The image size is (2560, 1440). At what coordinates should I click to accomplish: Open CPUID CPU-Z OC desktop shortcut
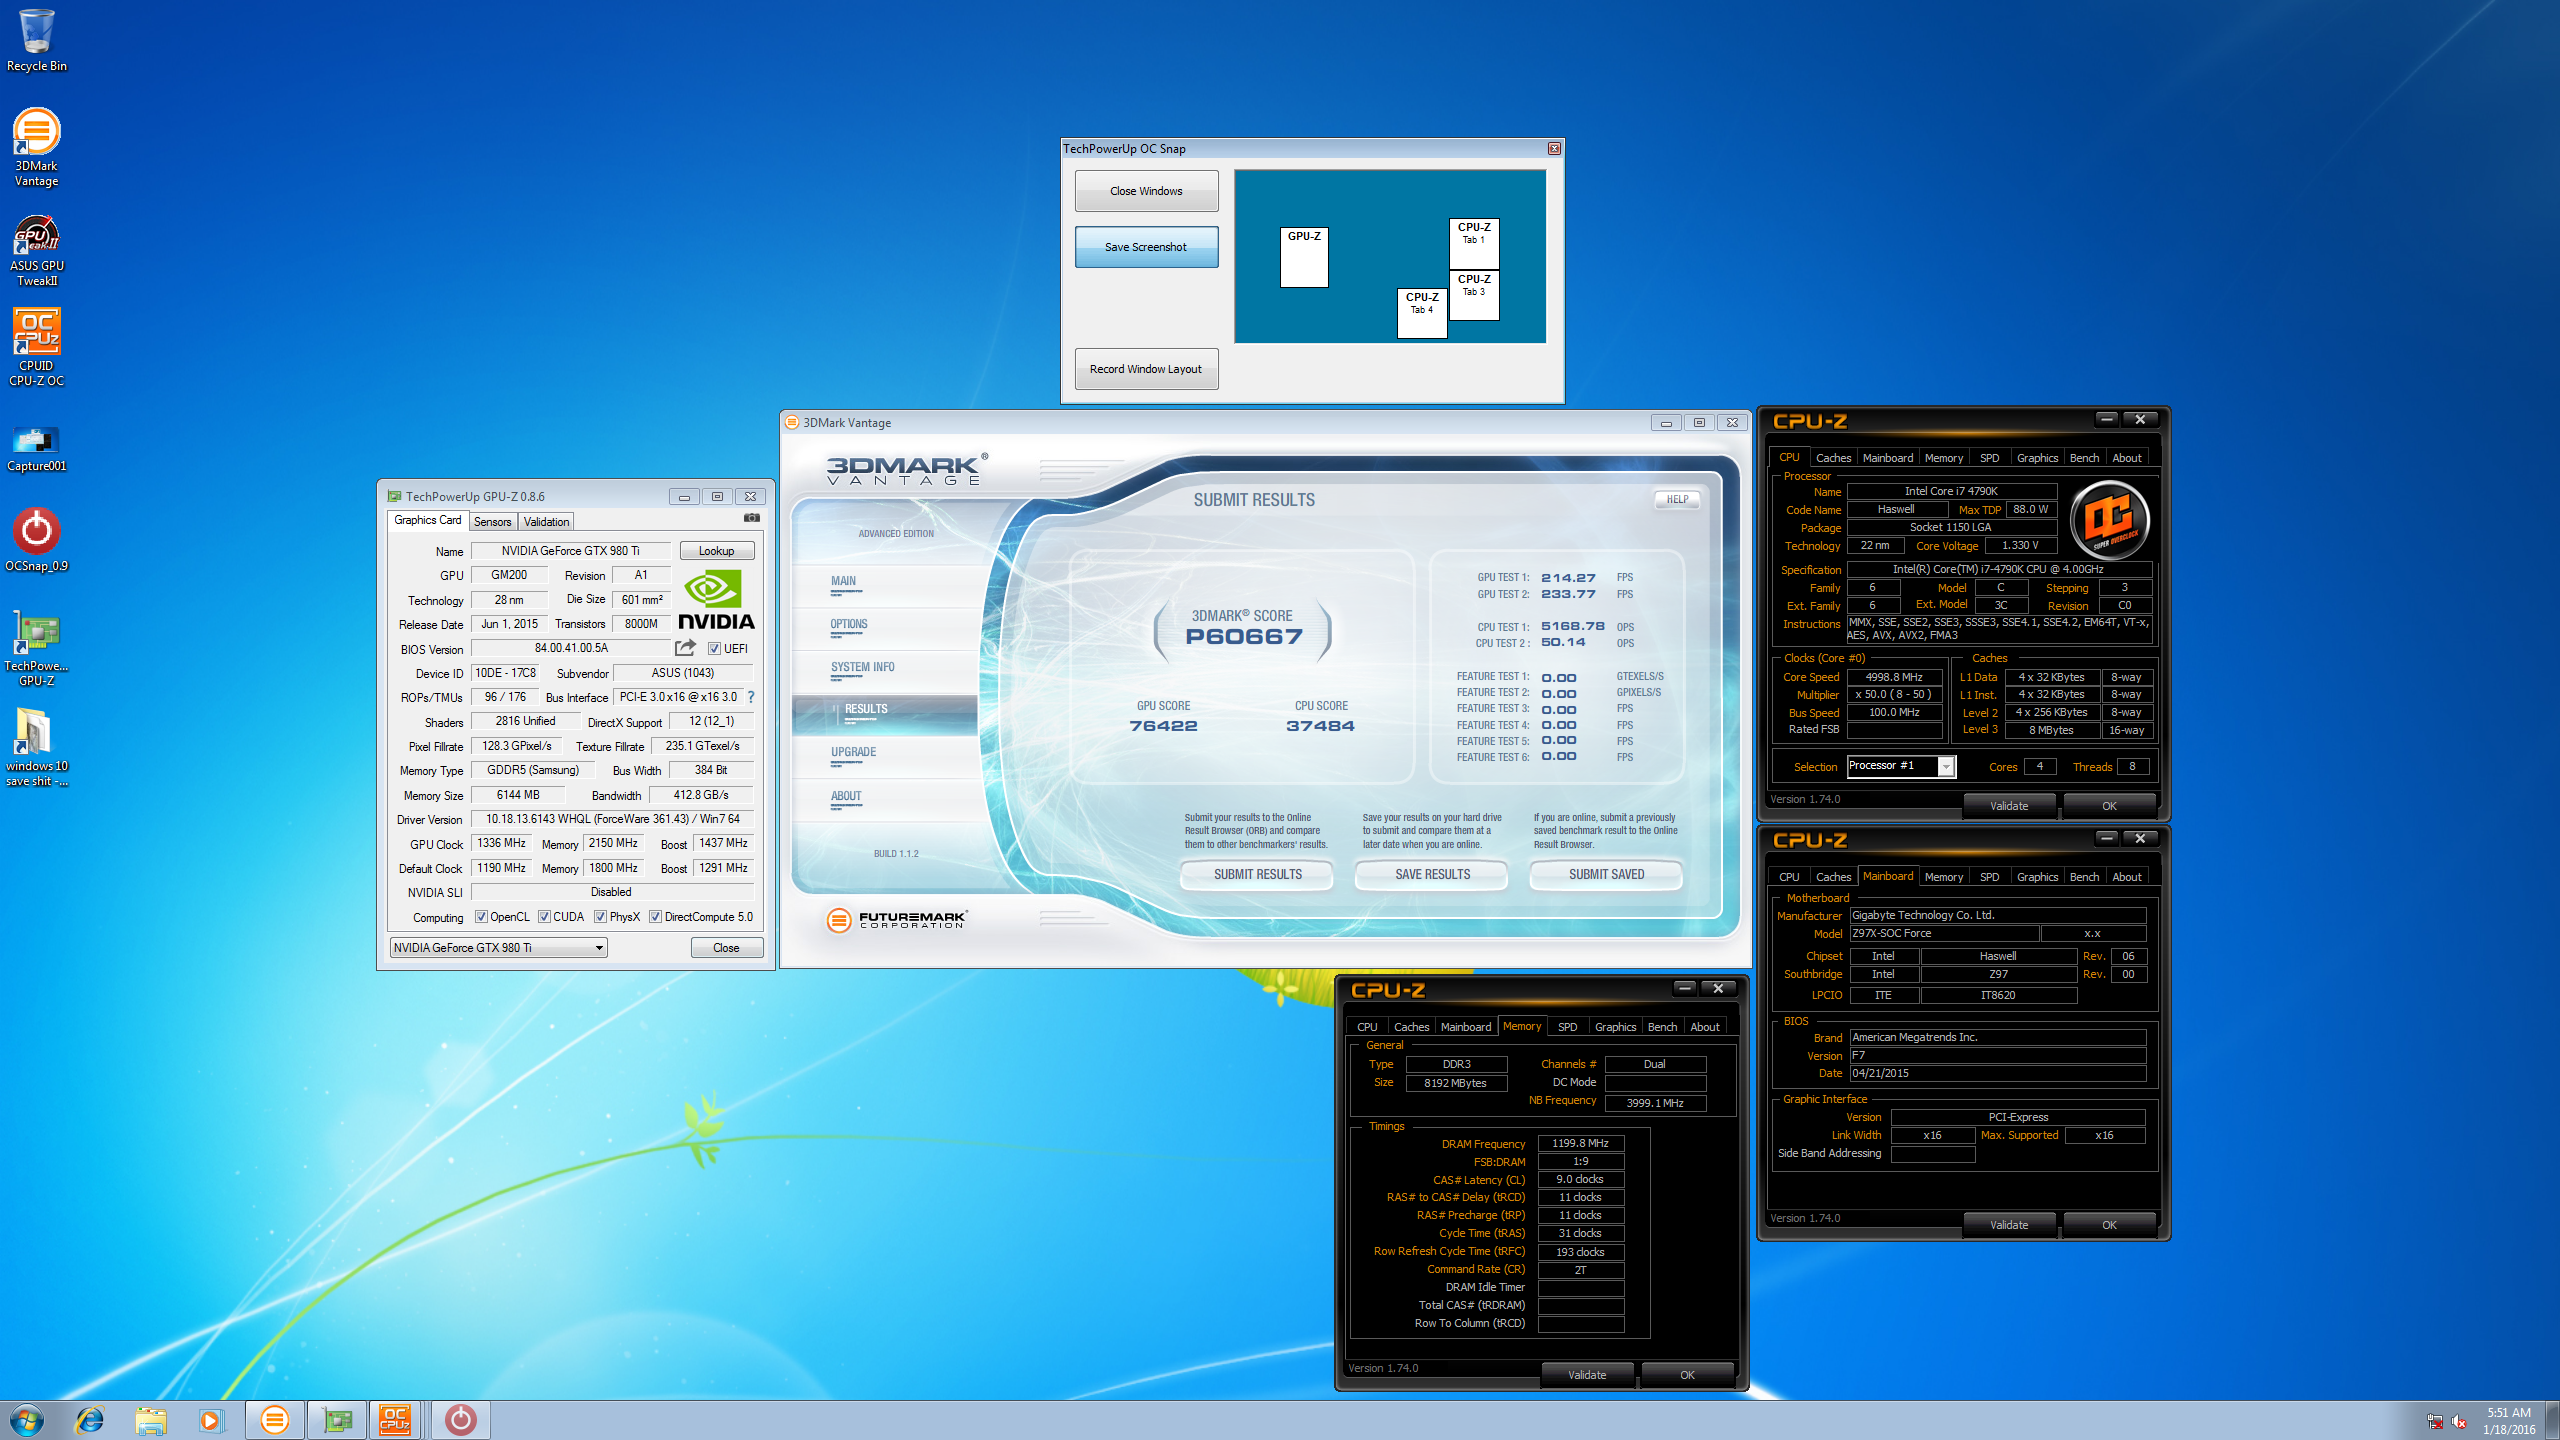(x=36, y=346)
